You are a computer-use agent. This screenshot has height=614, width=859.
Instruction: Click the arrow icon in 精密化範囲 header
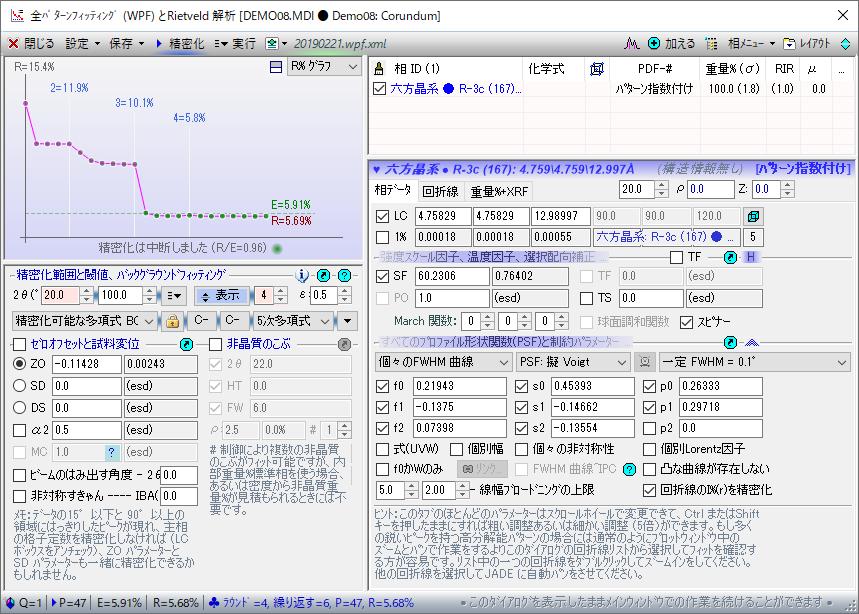(x=323, y=276)
